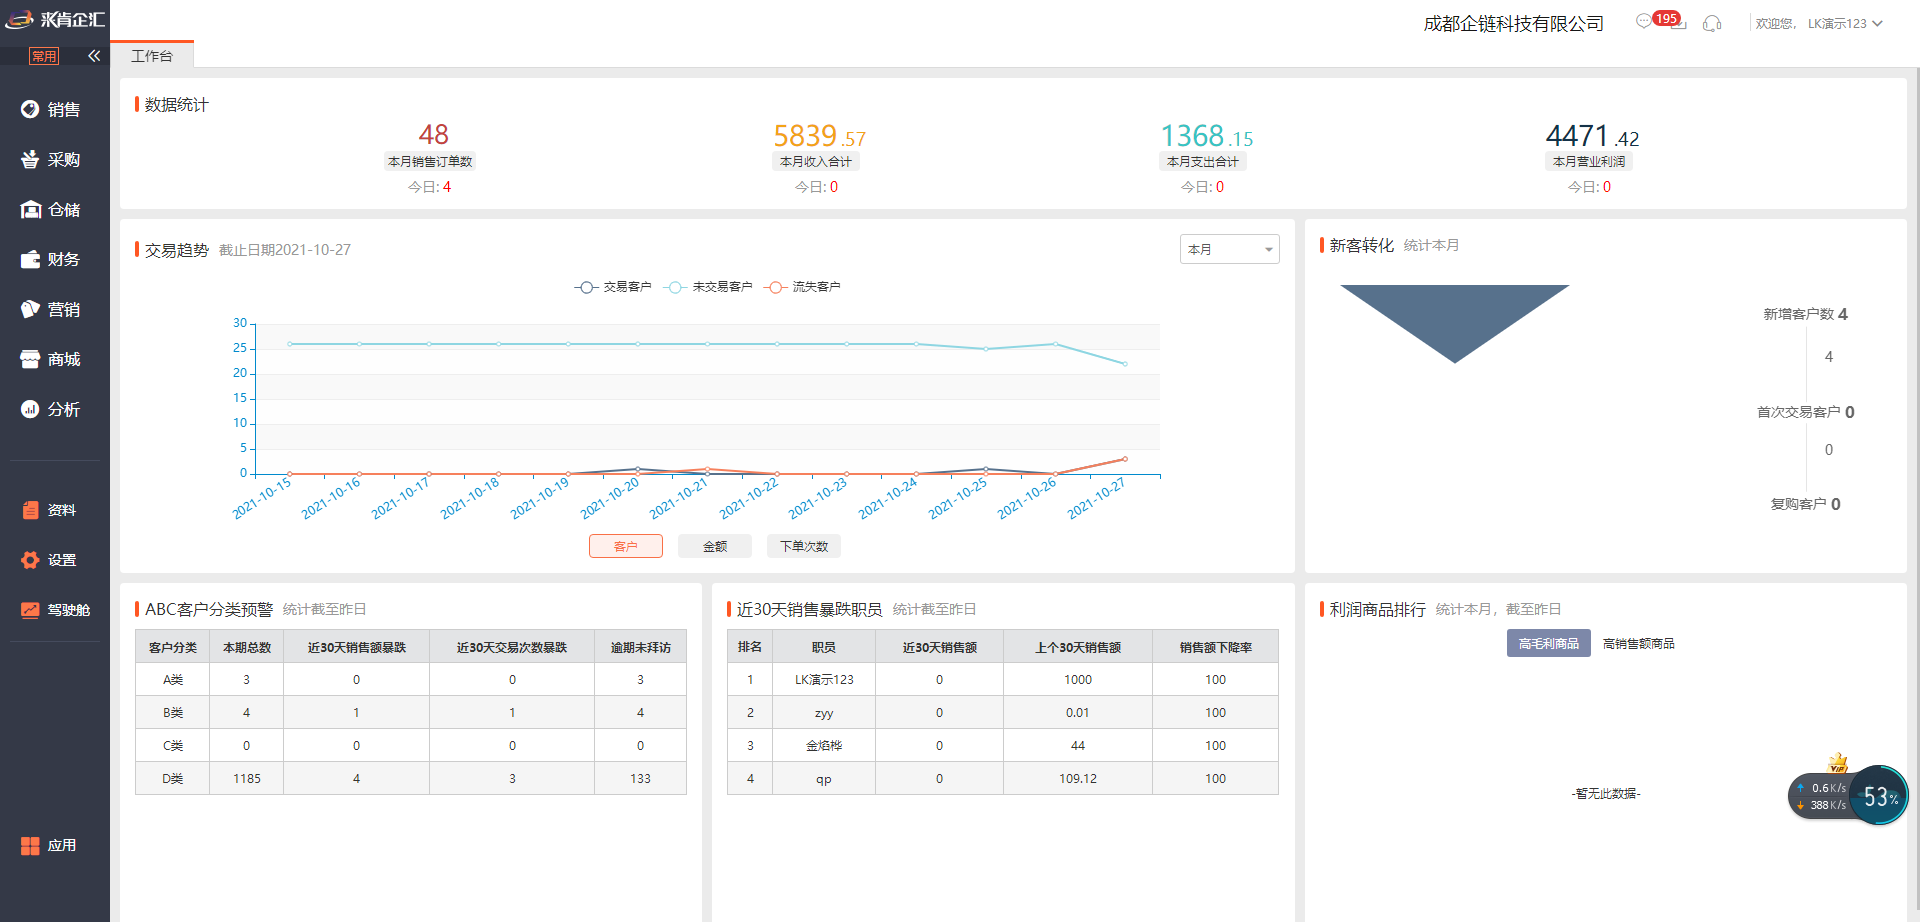Toggle the 未交易客户 legend series
Viewport: 1920px width, 922px height.
[708, 287]
